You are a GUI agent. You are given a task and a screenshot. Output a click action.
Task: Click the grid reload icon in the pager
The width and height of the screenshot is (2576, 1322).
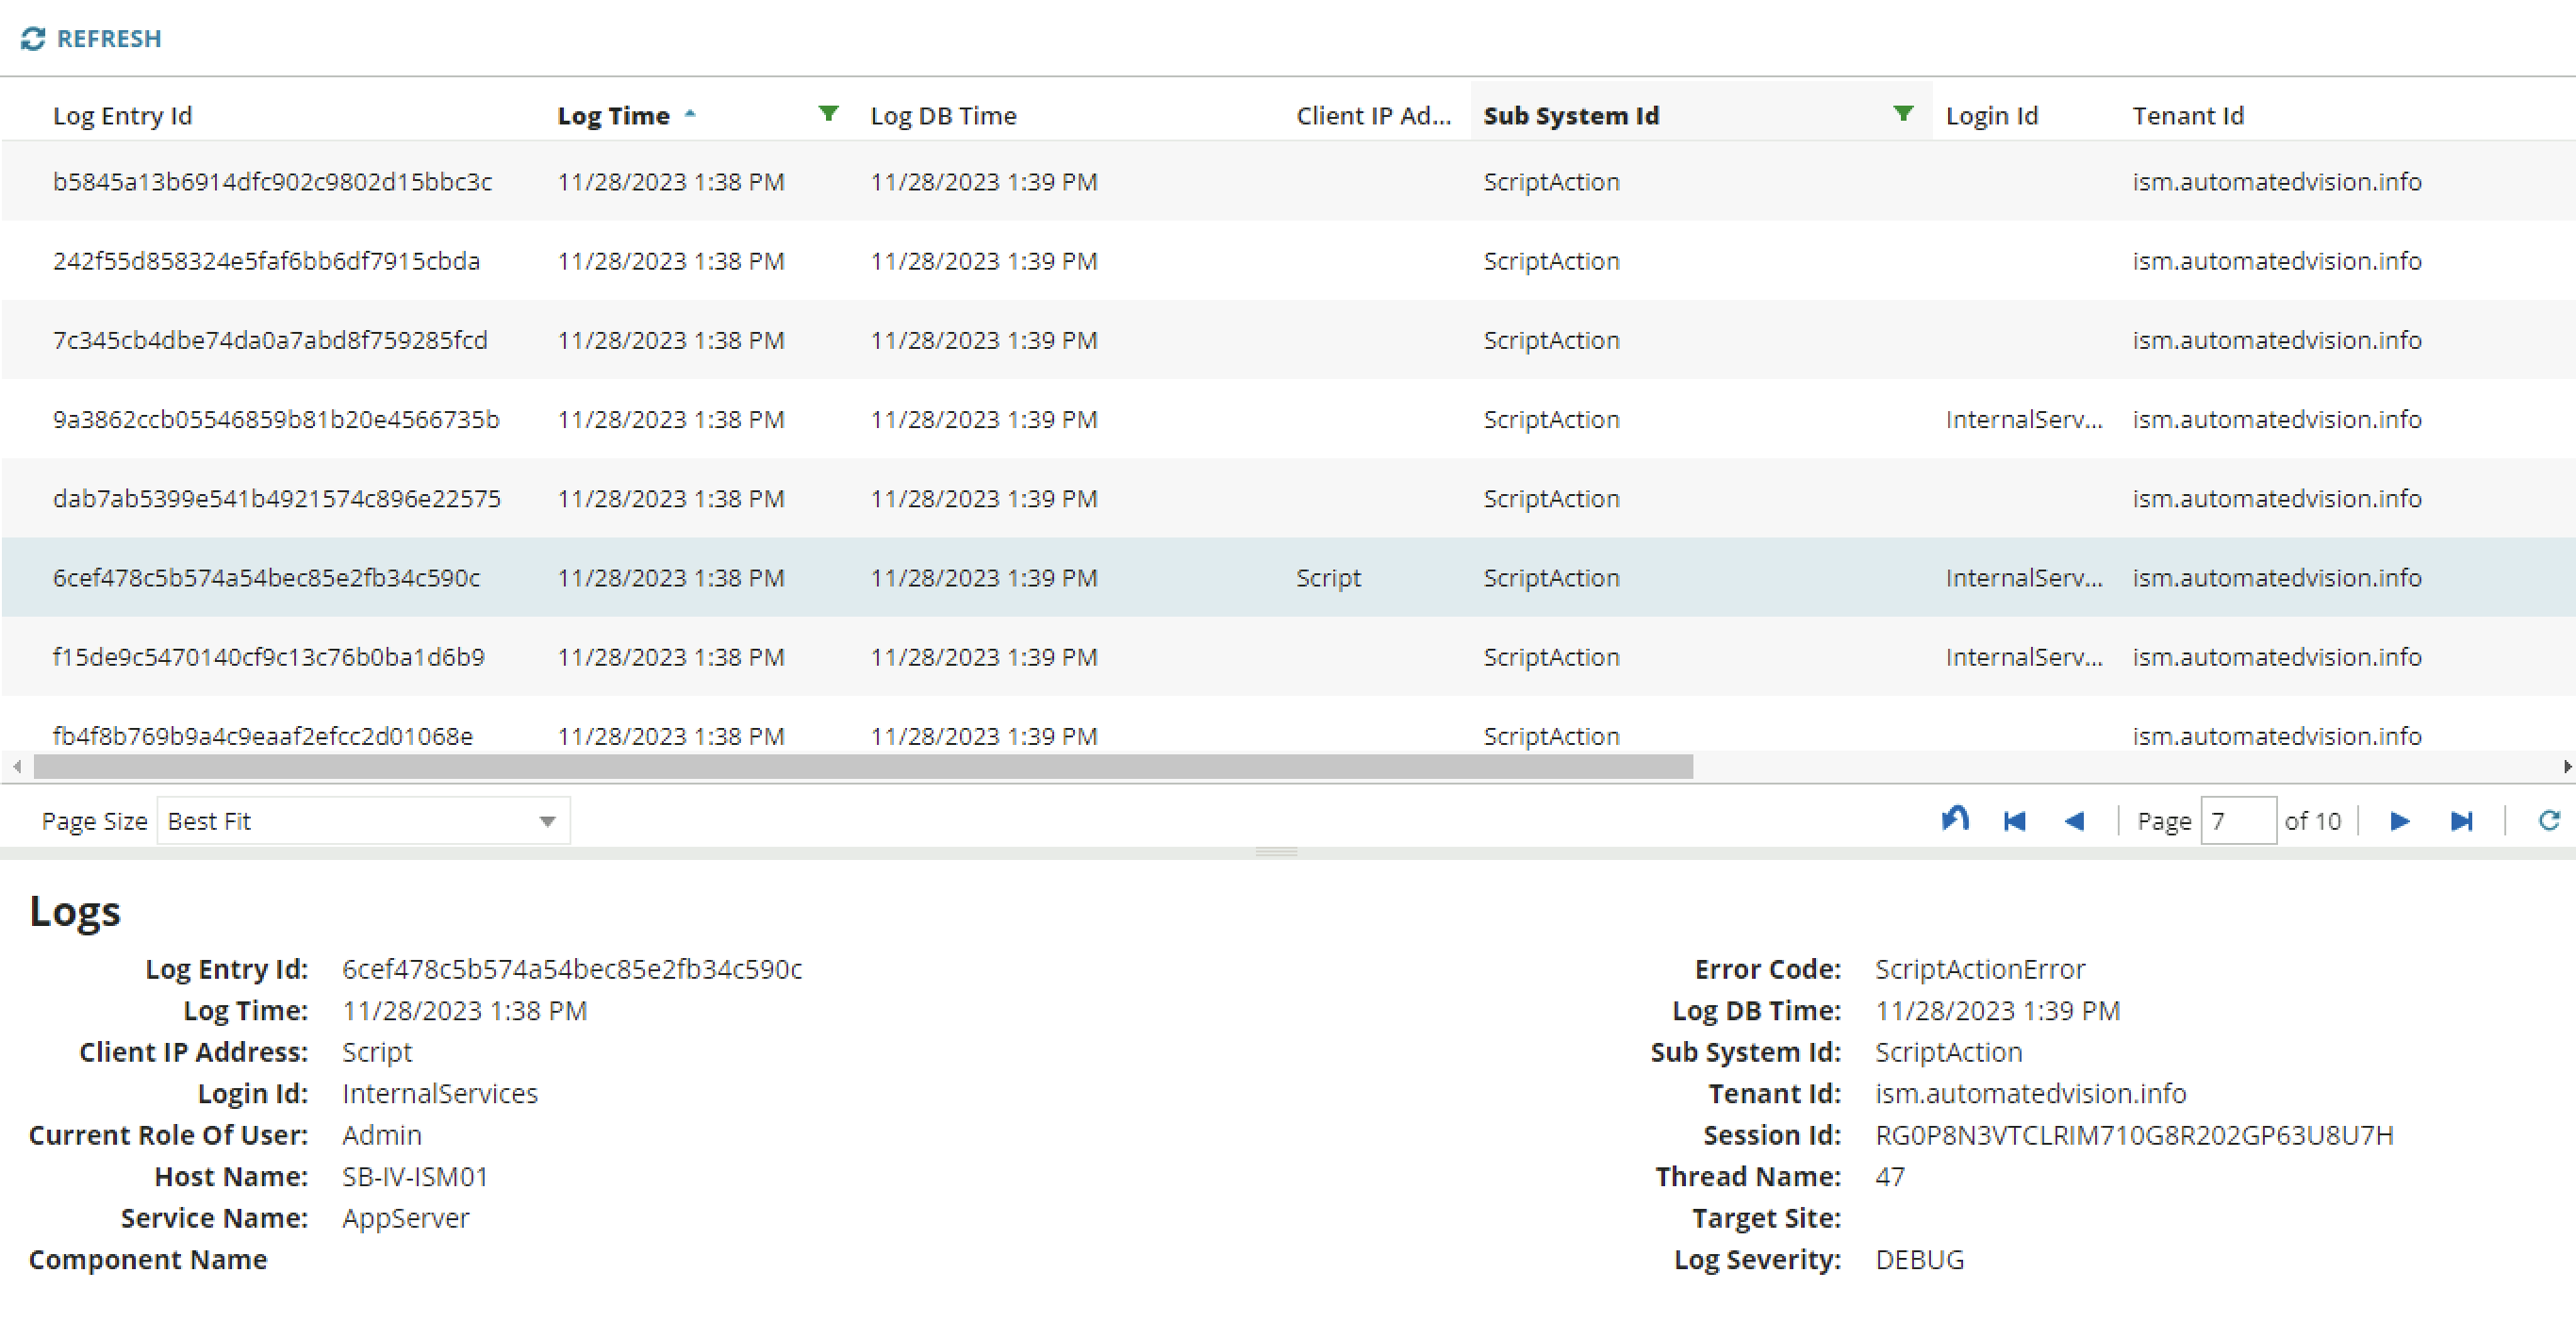tap(2549, 820)
